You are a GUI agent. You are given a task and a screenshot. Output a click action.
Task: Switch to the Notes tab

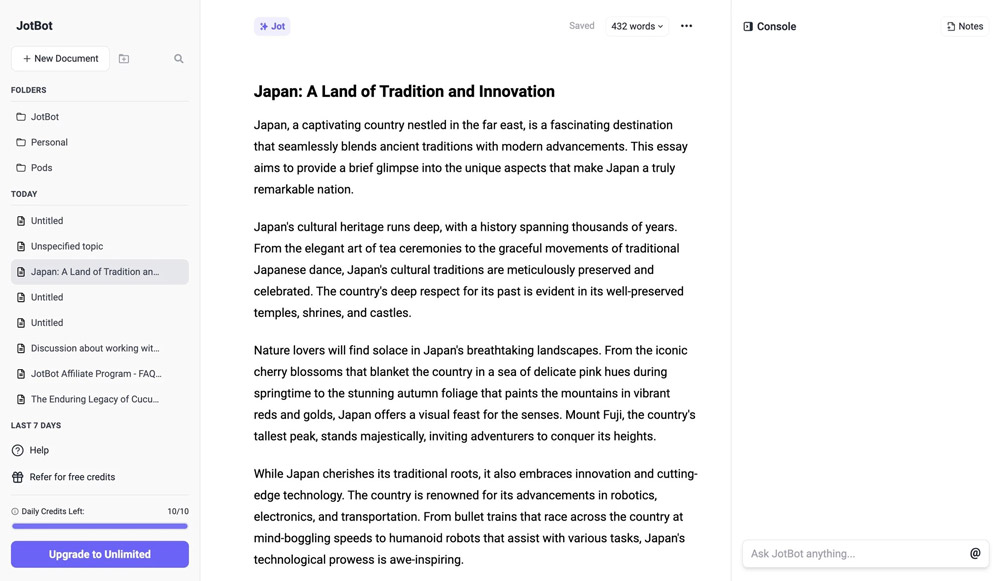[x=965, y=27]
